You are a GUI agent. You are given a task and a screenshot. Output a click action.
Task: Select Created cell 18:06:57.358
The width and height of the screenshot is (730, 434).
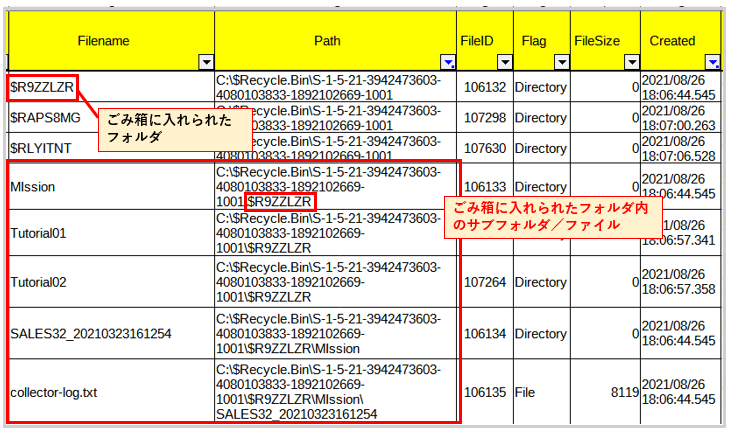coord(681,282)
